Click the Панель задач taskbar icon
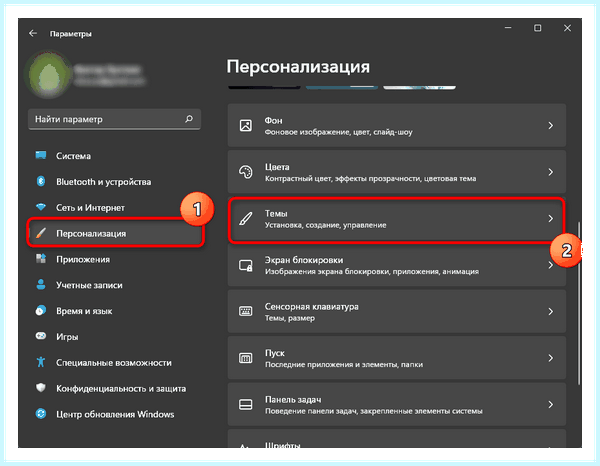The image size is (600, 466). (246, 404)
